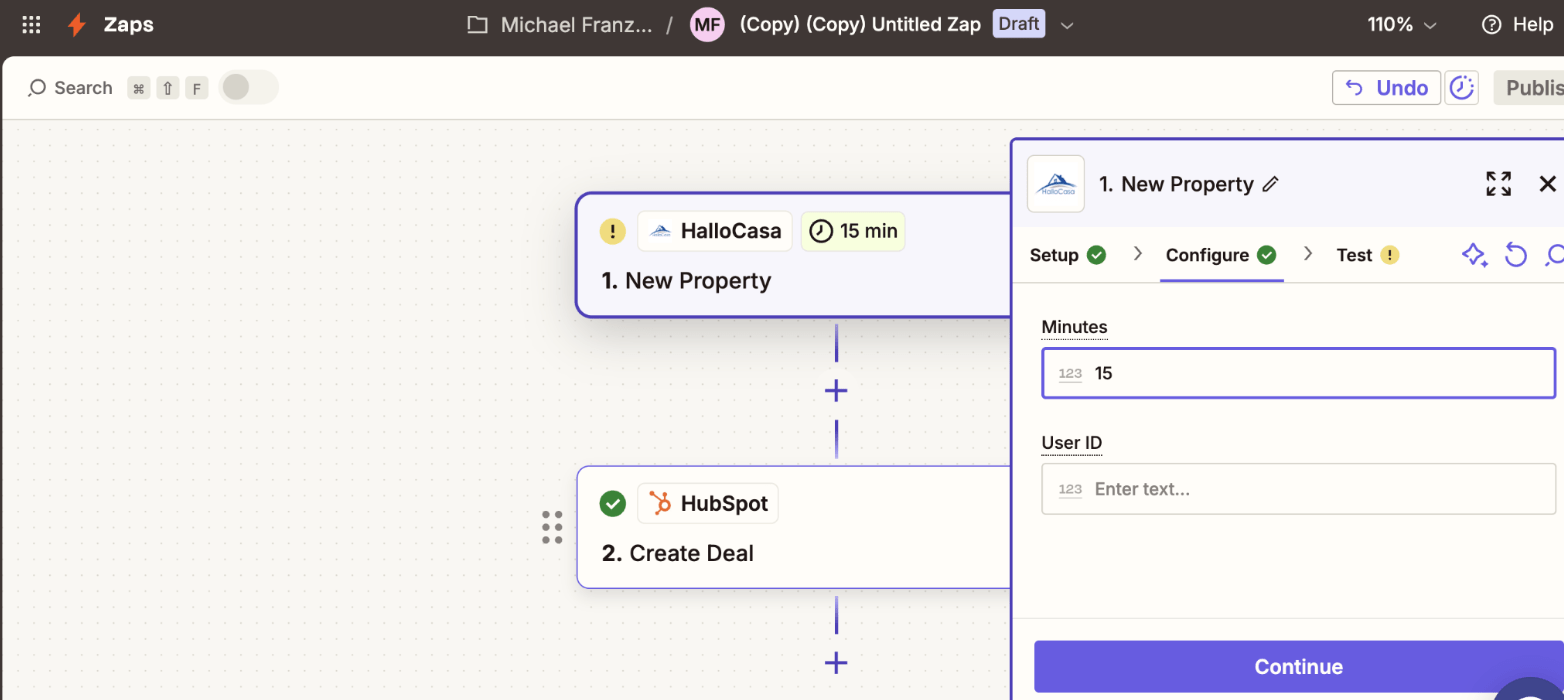Click the green check on Create Deal step
The height and width of the screenshot is (700, 1564).
(x=612, y=503)
